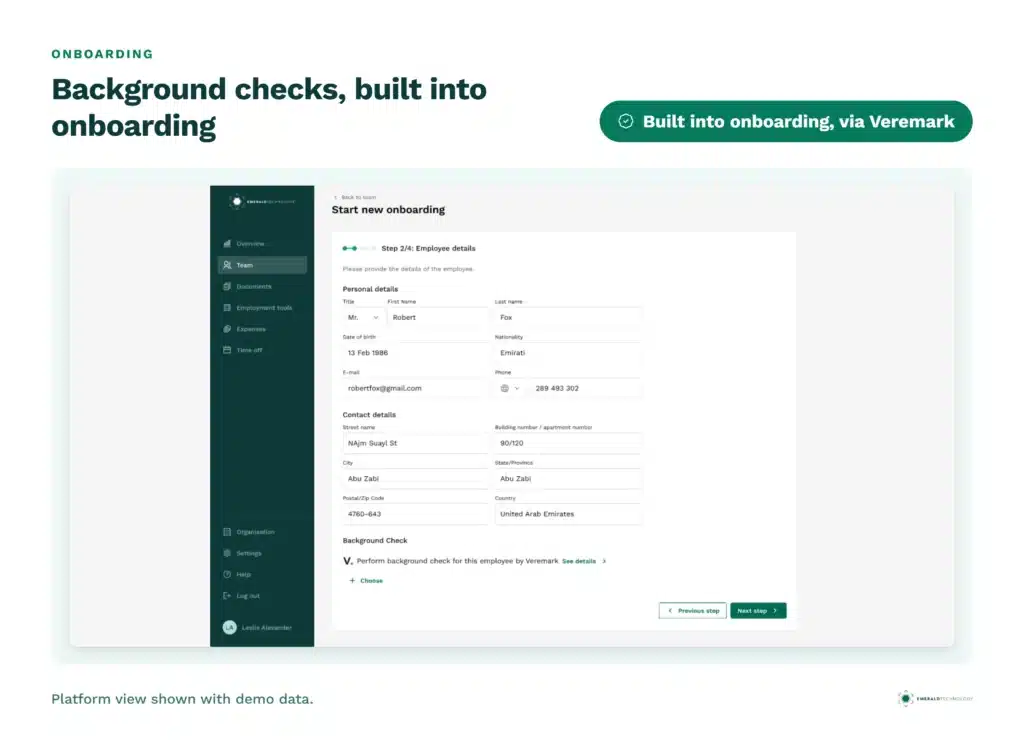Click the Previous step button
1024x753 pixels.
693,611
